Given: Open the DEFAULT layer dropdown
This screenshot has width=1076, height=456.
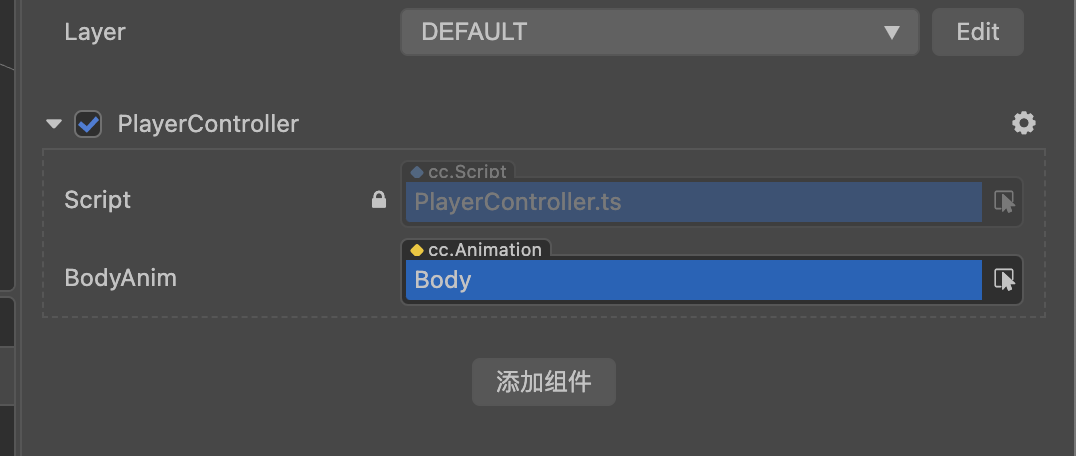Looking at the screenshot, I should 659,32.
